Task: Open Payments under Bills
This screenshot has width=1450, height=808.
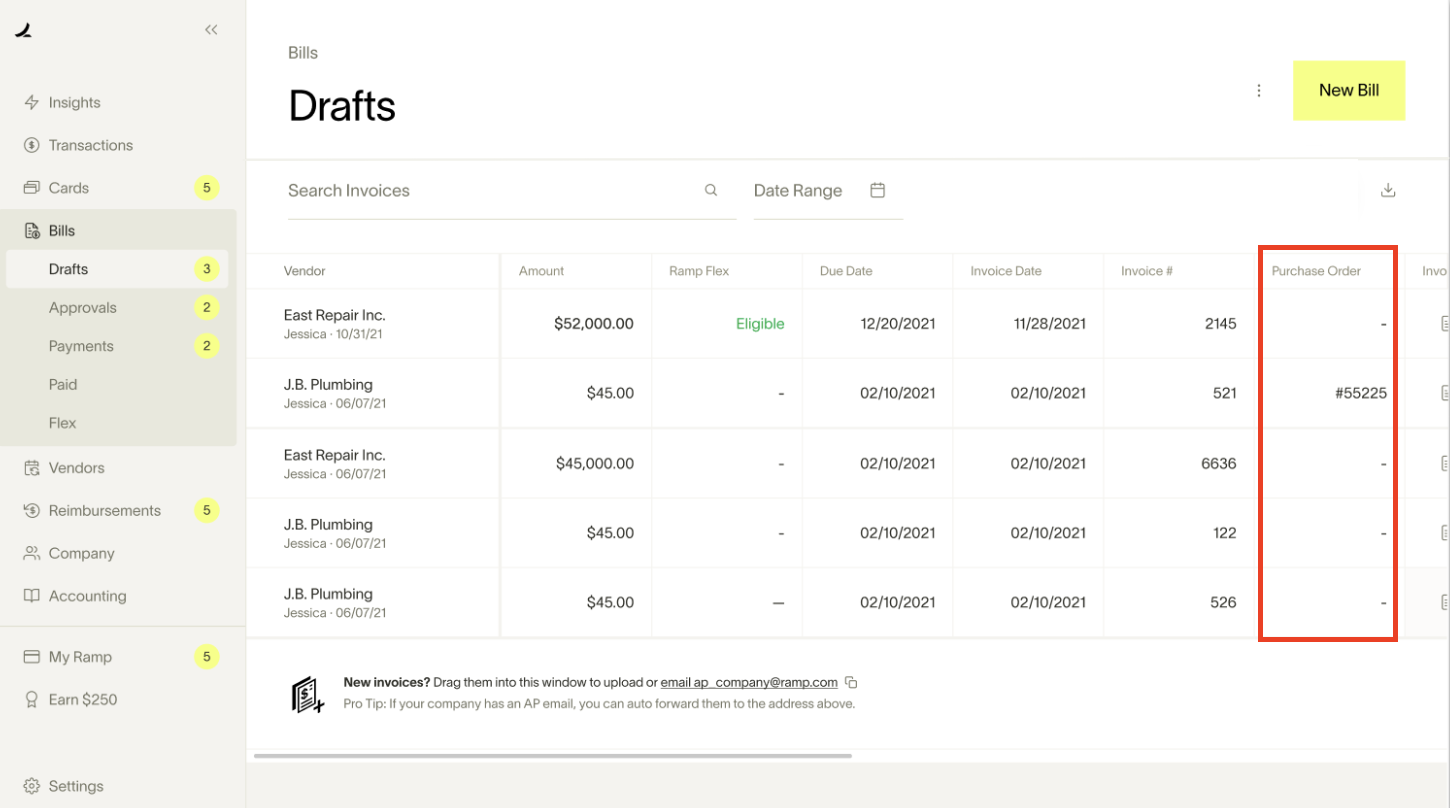Action: (x=81, y=346)
